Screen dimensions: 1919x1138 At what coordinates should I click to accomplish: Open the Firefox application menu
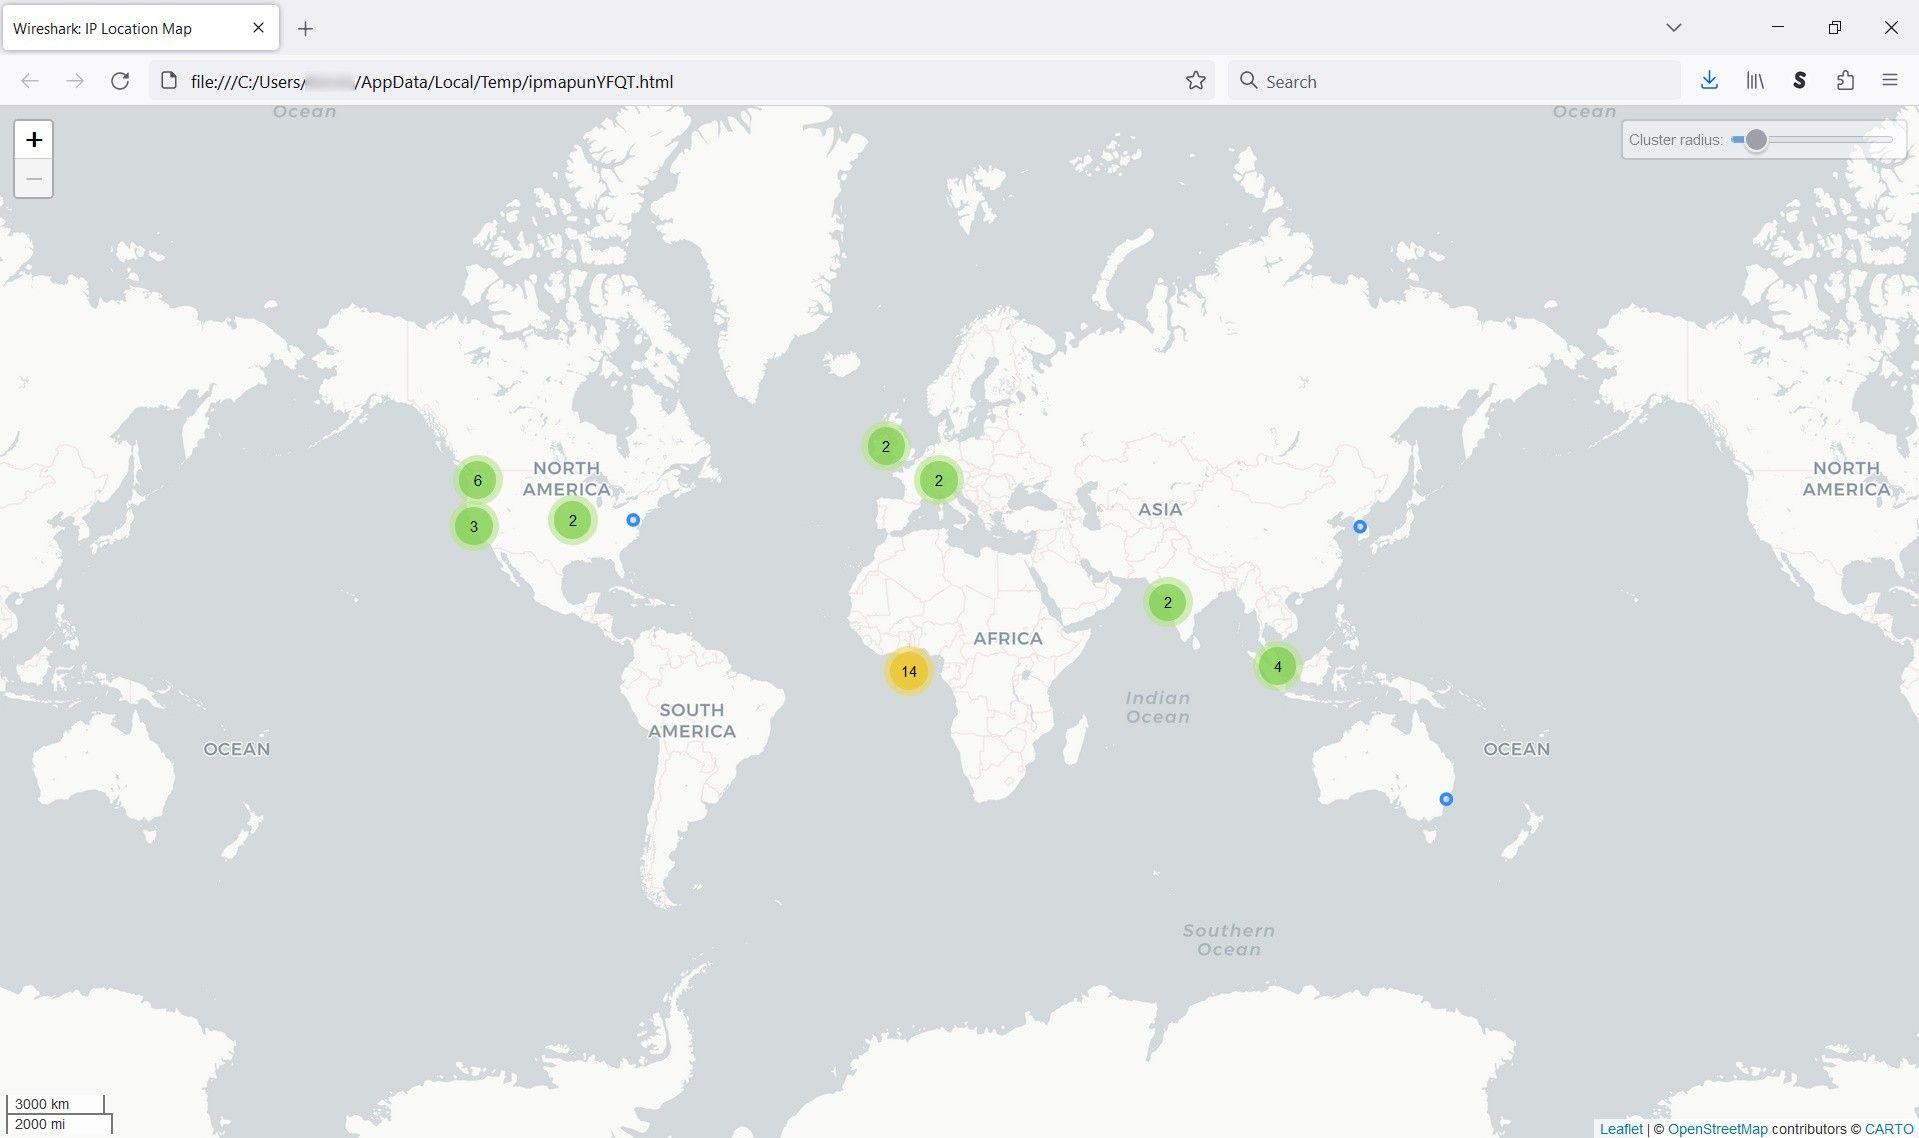[x=1890, y=81]
